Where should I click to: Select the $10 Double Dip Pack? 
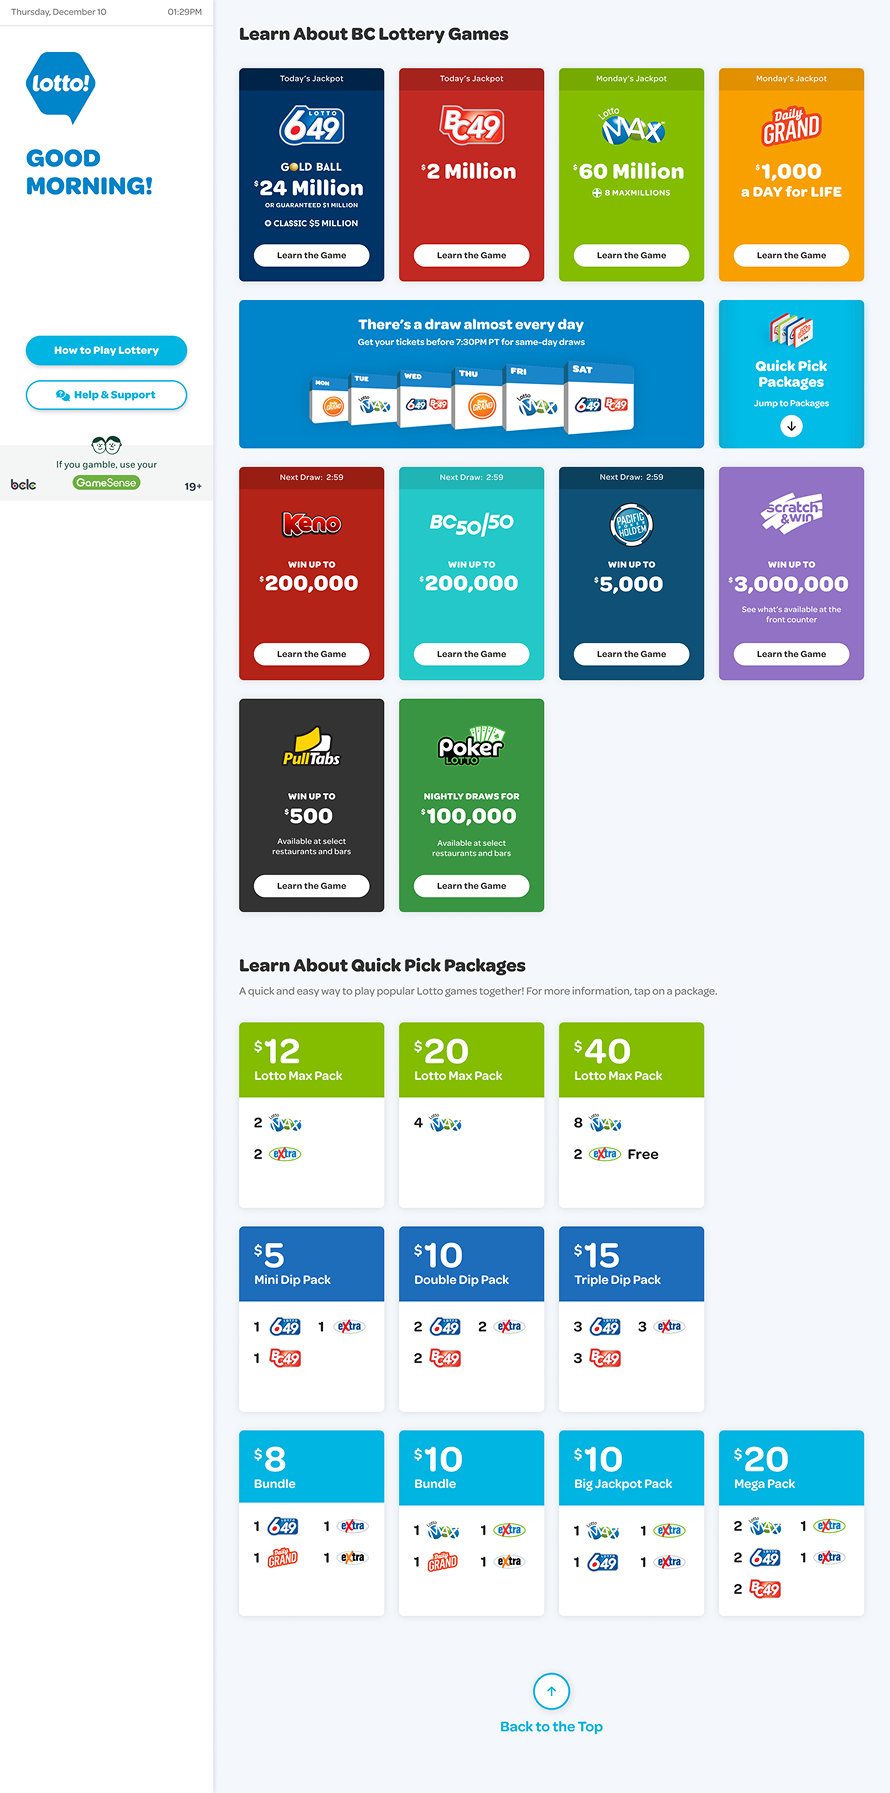click(x=471, y=1319)
